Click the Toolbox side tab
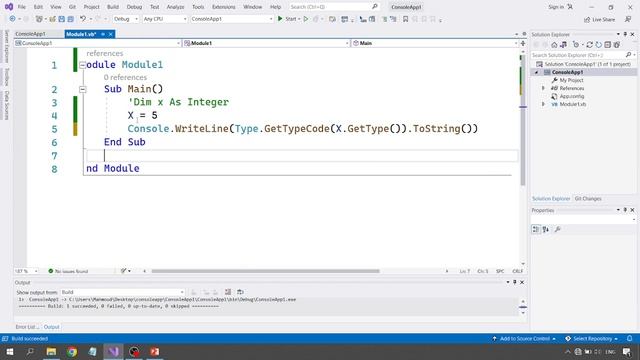 click(x=7, y=77)
